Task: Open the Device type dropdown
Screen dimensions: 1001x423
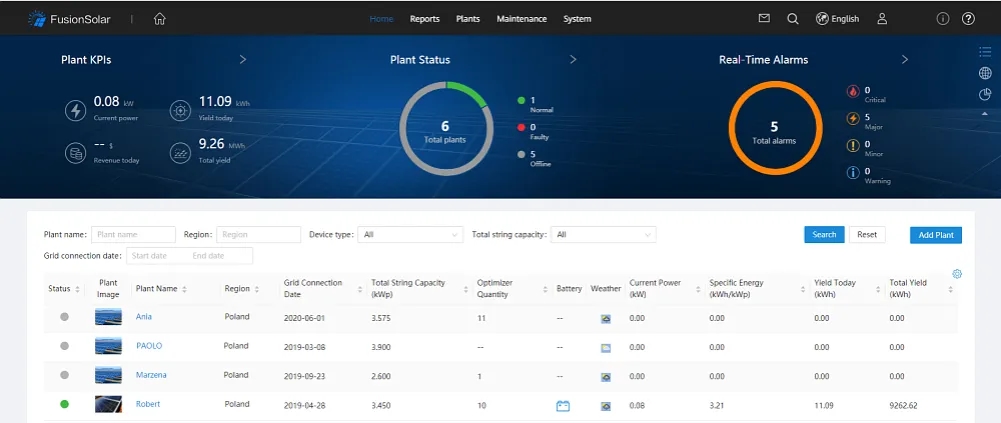Action: (x=409, y=235)
